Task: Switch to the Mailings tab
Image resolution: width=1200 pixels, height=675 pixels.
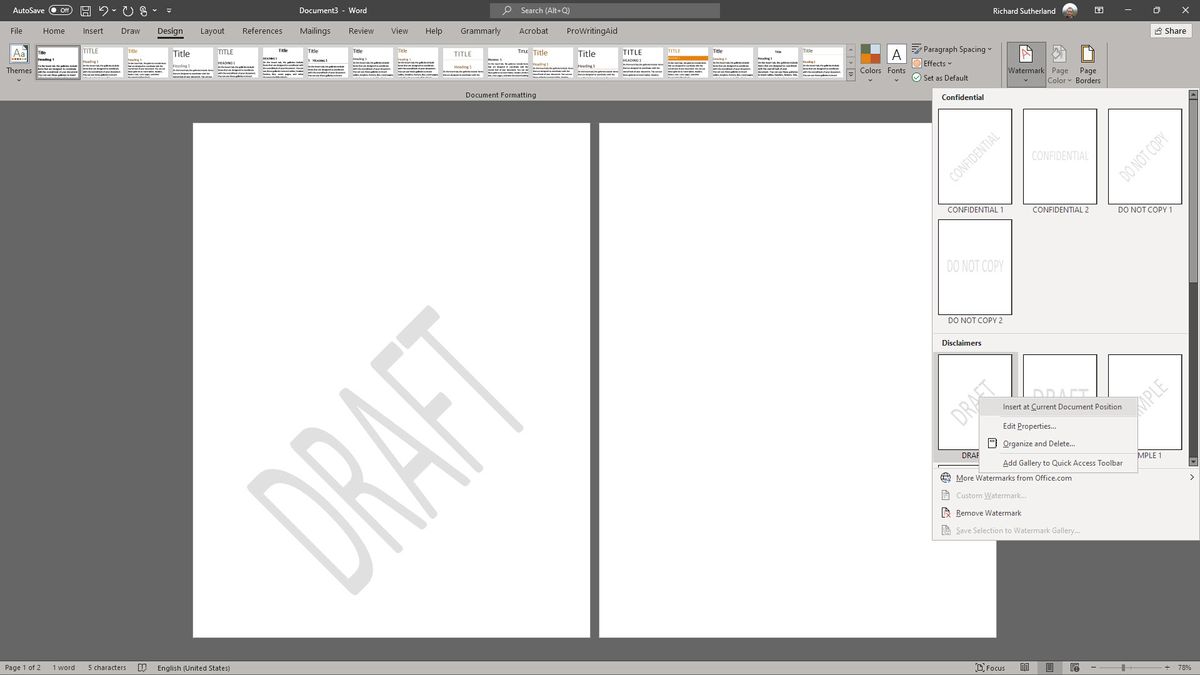Action: pyautogui.click(x=315, y=31)
